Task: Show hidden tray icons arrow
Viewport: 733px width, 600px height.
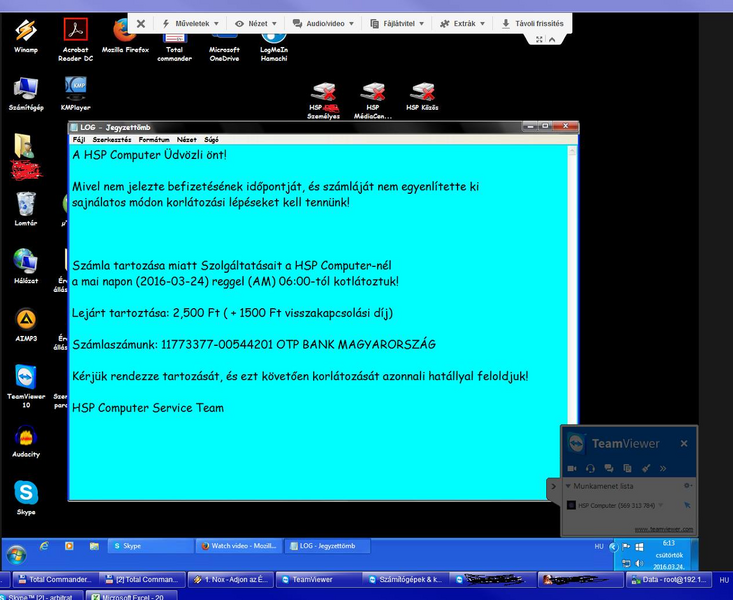Action: pos(613,547)
